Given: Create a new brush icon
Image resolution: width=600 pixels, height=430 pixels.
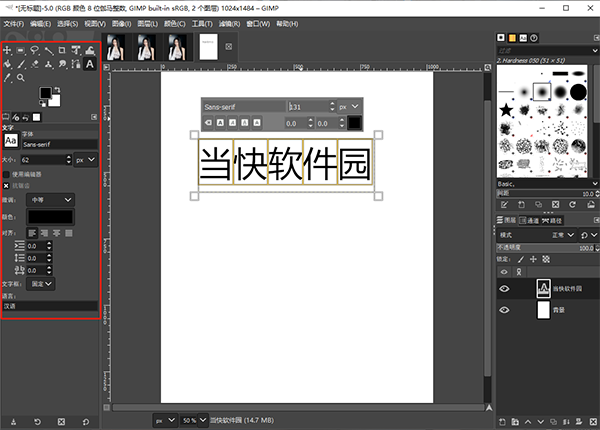Looking at the screenshot, I should 521,205.
